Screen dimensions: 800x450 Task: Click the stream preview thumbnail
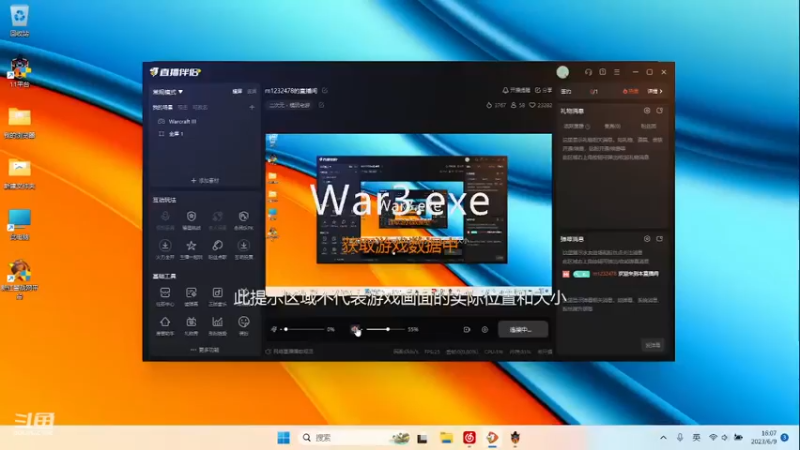[x=409, y=214]
